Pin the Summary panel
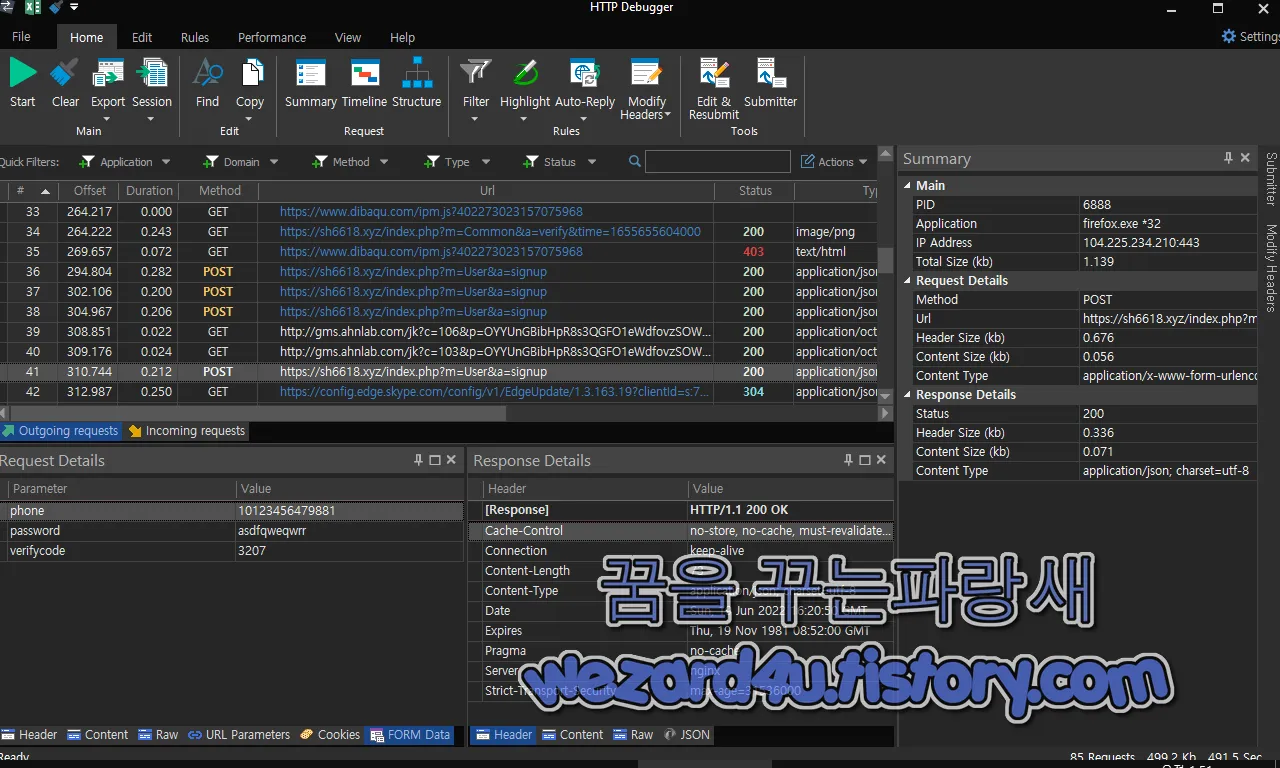This screenshot has height=768, width=1280. click(x=1228, y=158)
